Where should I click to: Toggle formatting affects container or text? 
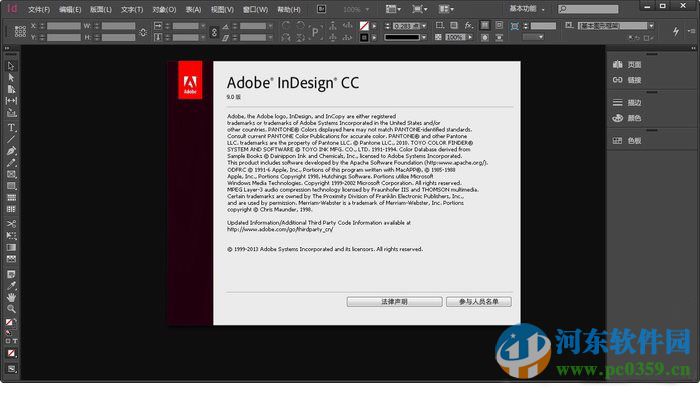pos(11,341)
